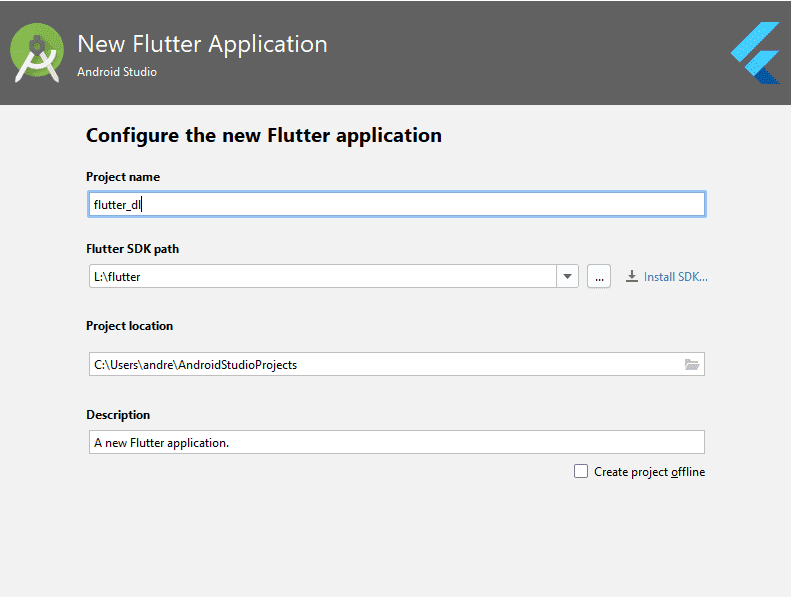791x597 pixels.
Task: Click the 'Create project offline' label text
Action: (649, 472)
